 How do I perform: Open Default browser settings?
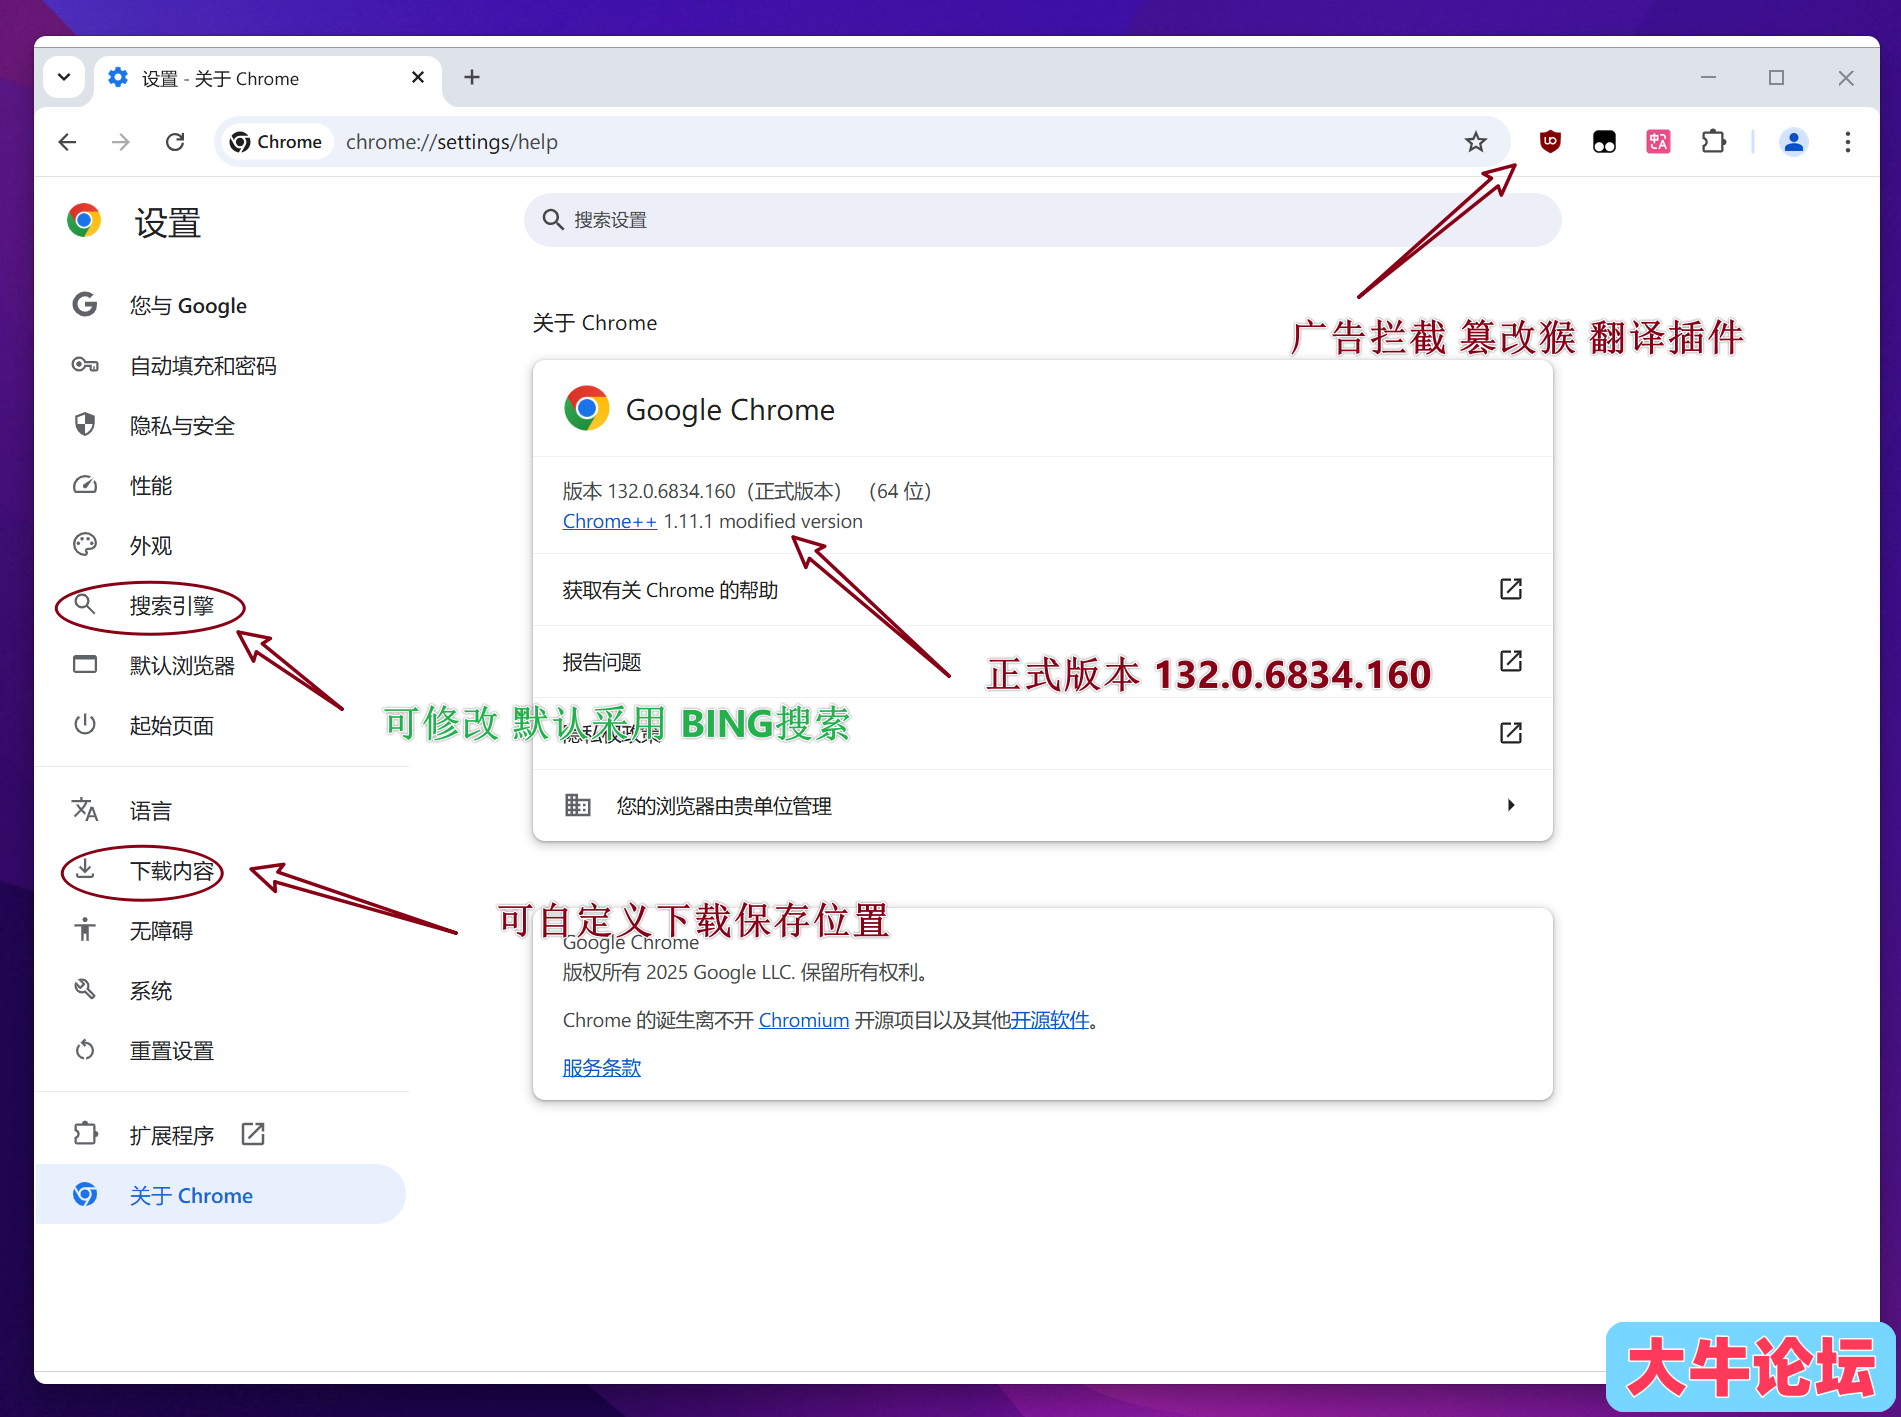[x=220, y=666]
